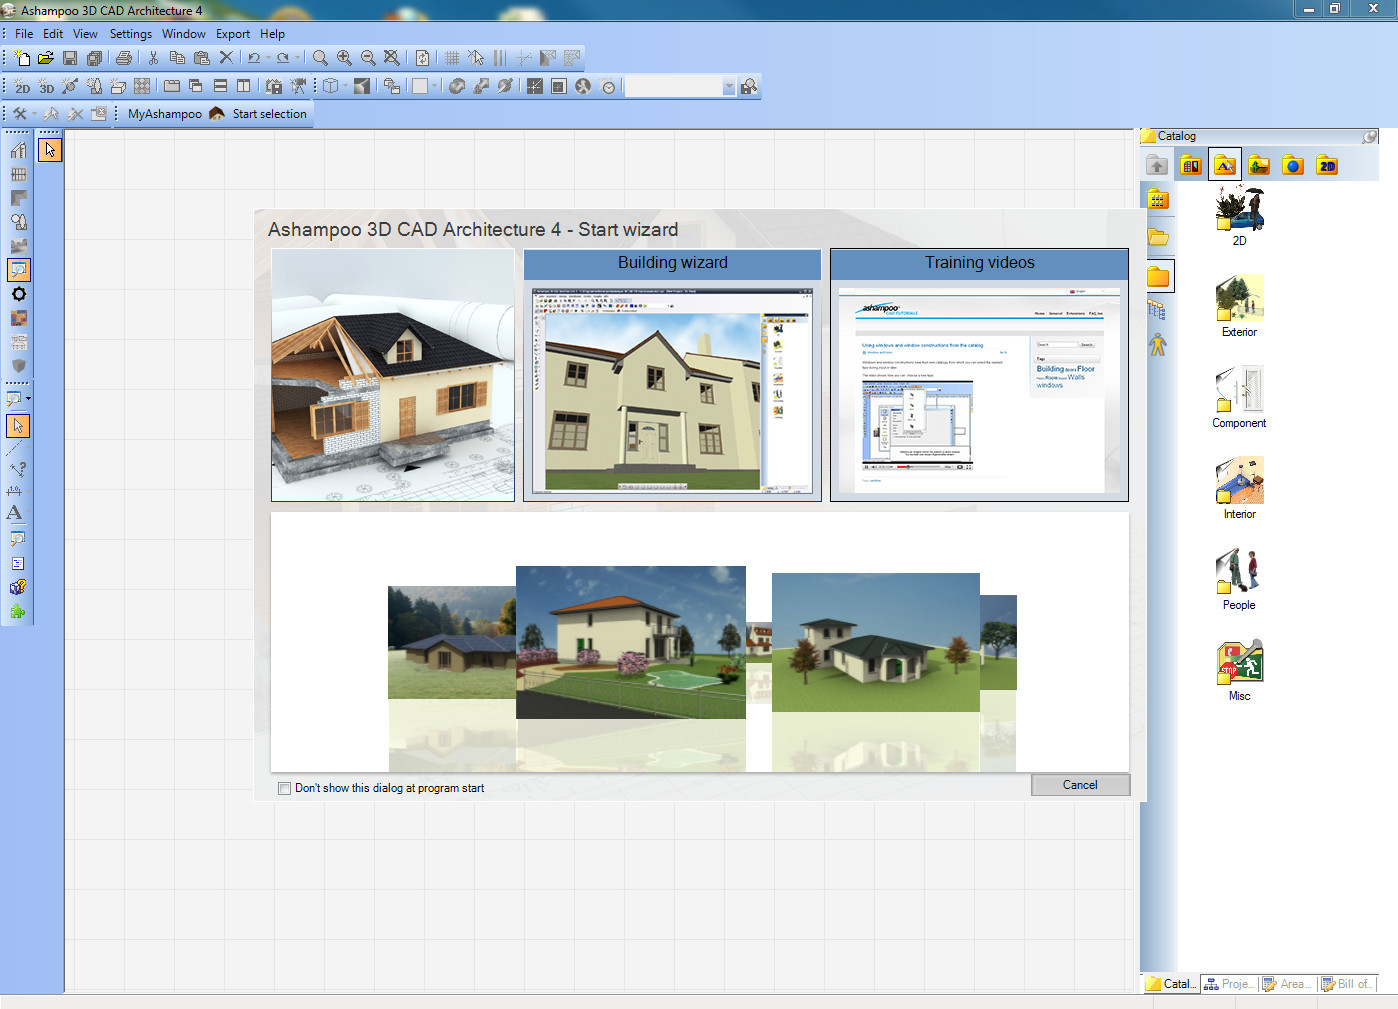Open the blue sphere materials catalog folder
The height and width of the screenshot is (1009, 1398).
point(1293,166)
